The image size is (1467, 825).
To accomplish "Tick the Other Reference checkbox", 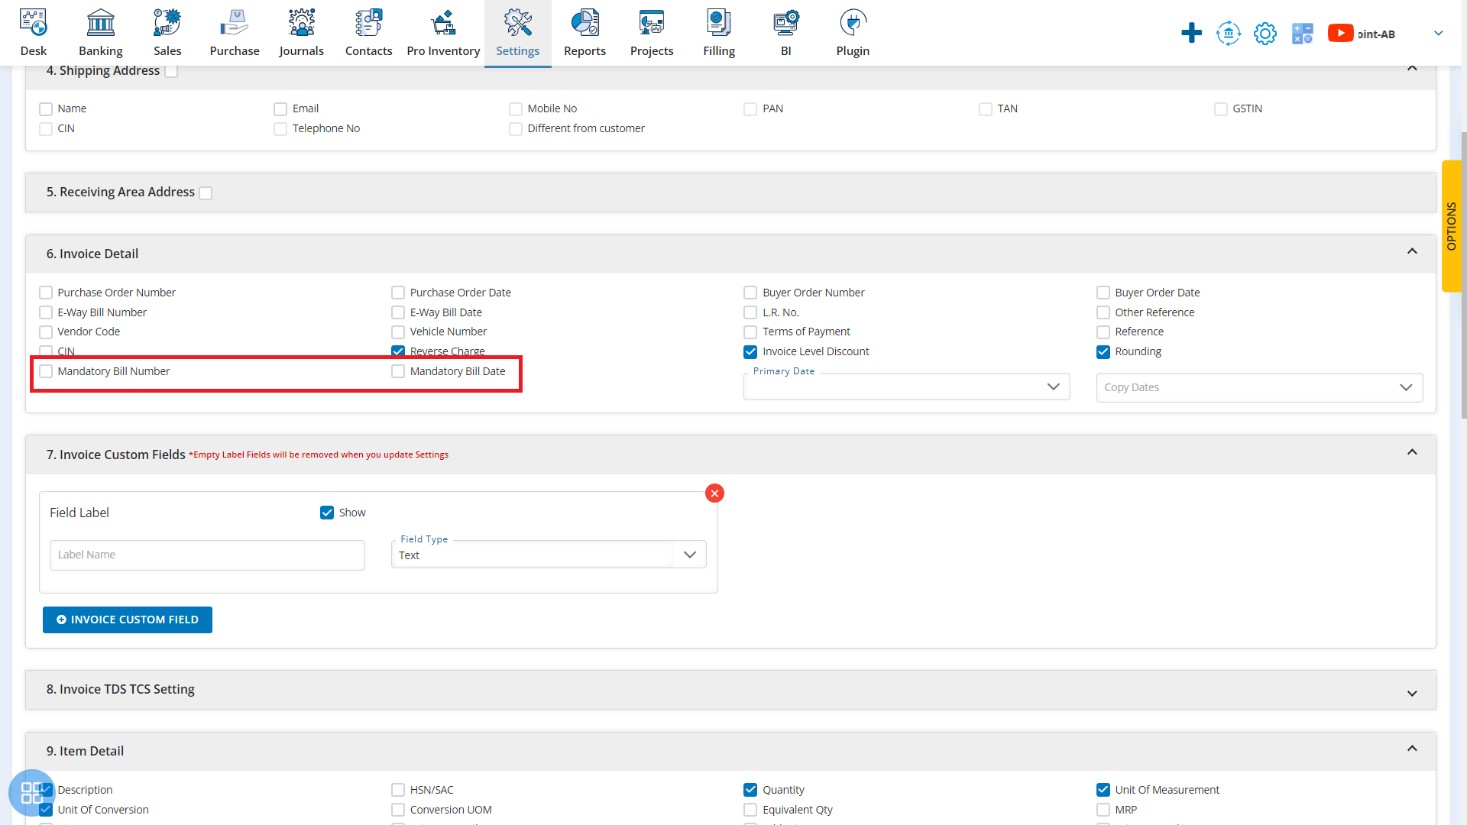I will pos(1103,313).
